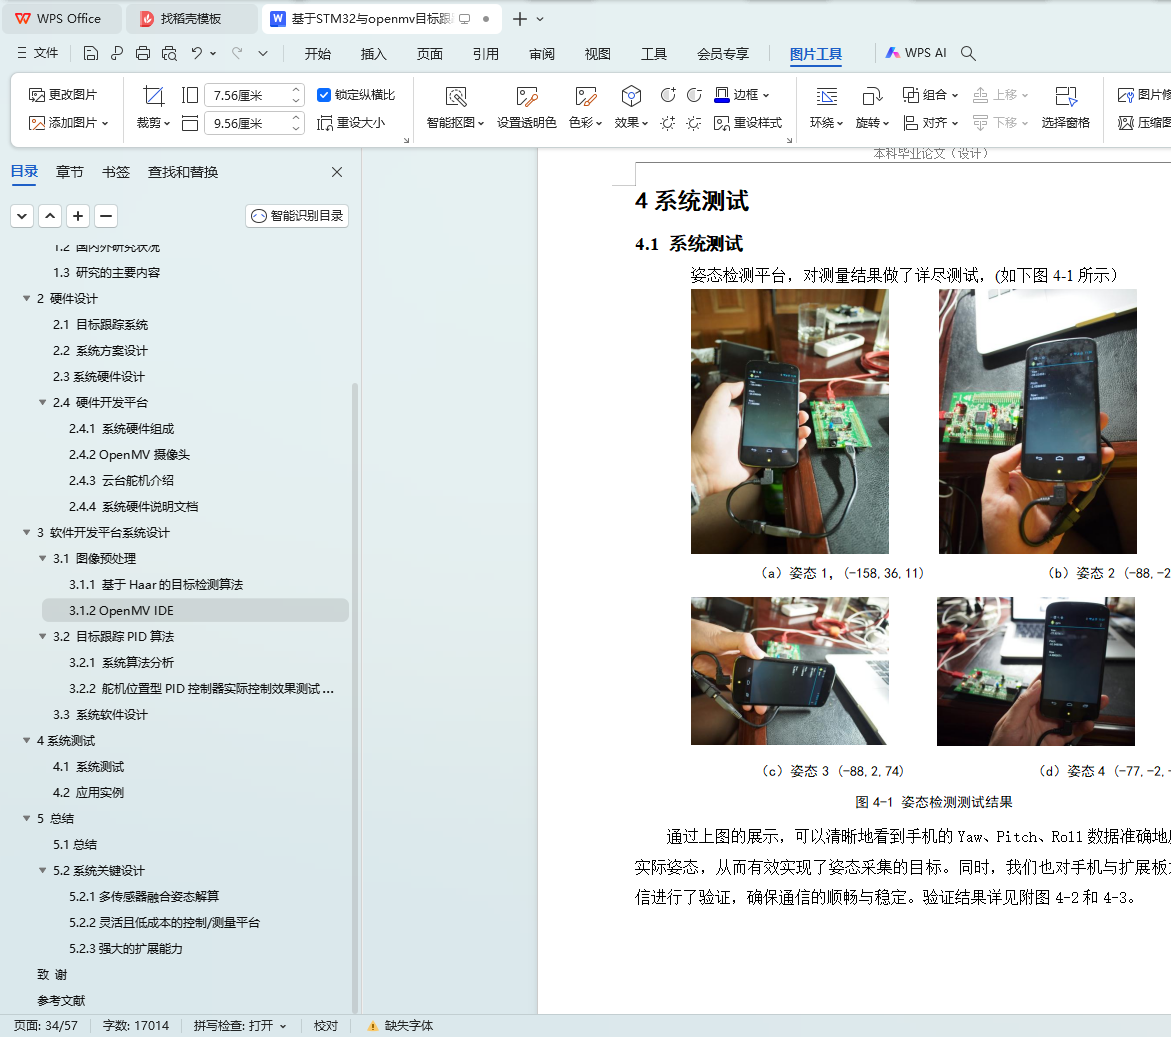Collapse the '2.4 硬件开发平台' tree node

click(x=43, y=402)
